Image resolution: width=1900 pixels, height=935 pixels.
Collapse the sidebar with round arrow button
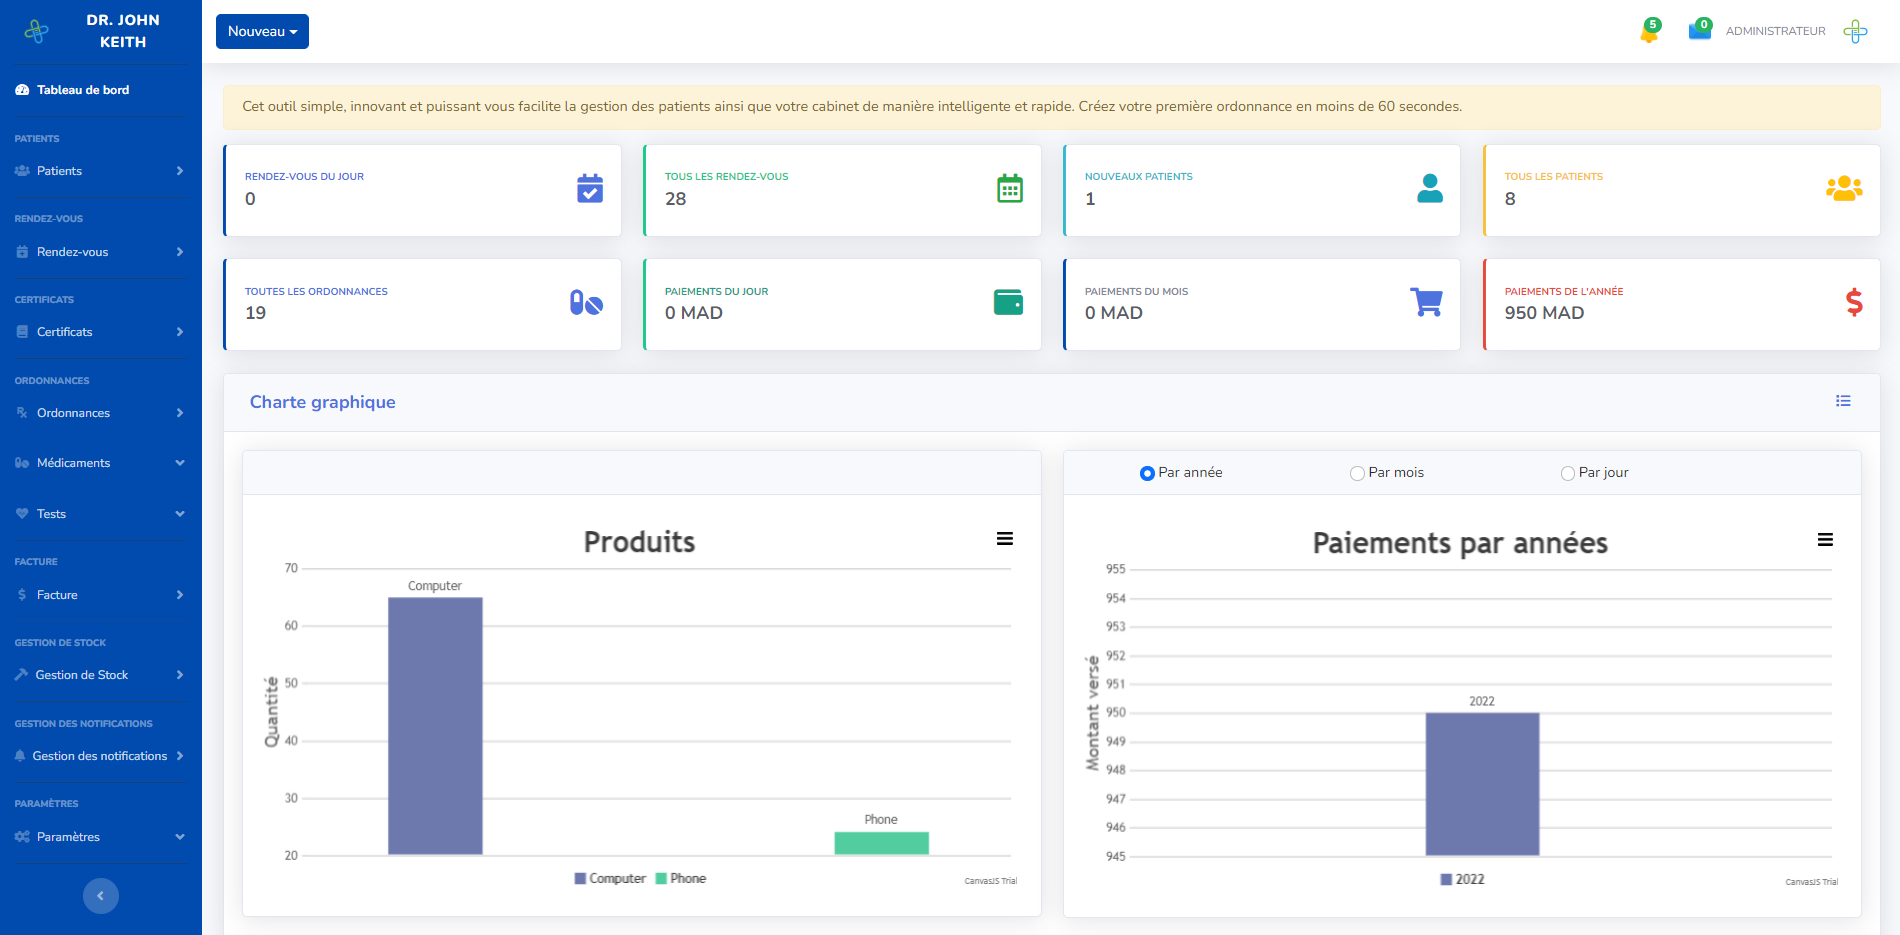point(100,896)
